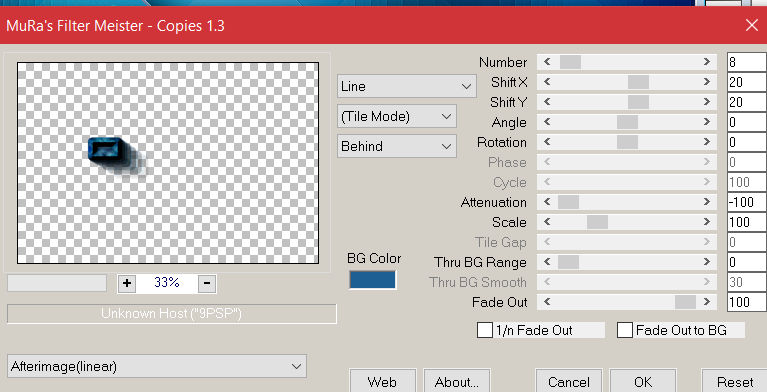Click left arrow of Attenuation slider
This screenshot has height=392, width=767.
(547, 202)
